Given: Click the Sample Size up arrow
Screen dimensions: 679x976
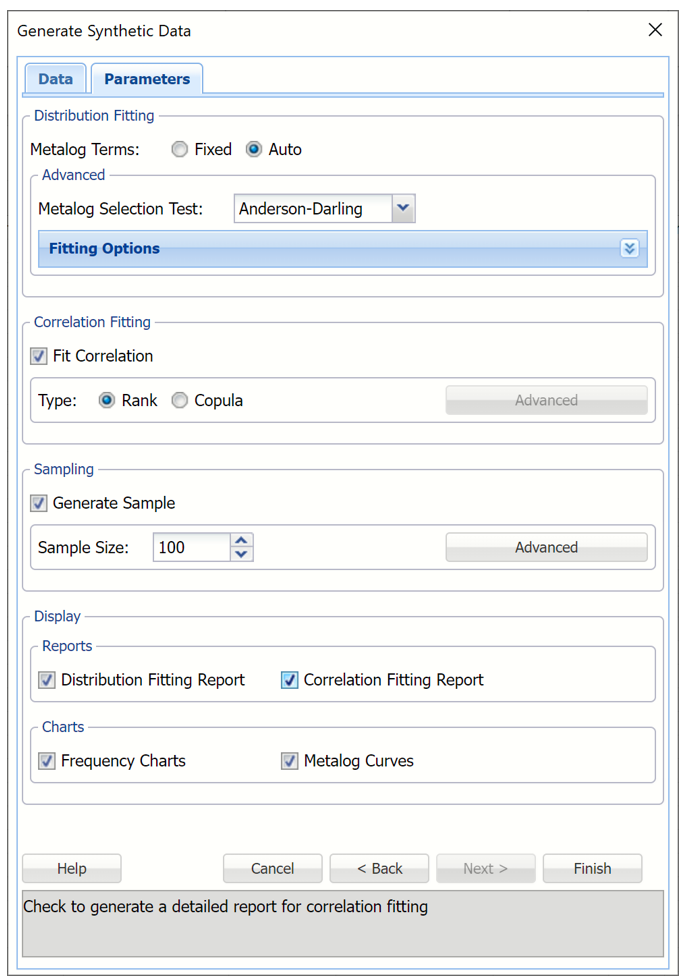Looking at the screenshot, I should point(241,541).
